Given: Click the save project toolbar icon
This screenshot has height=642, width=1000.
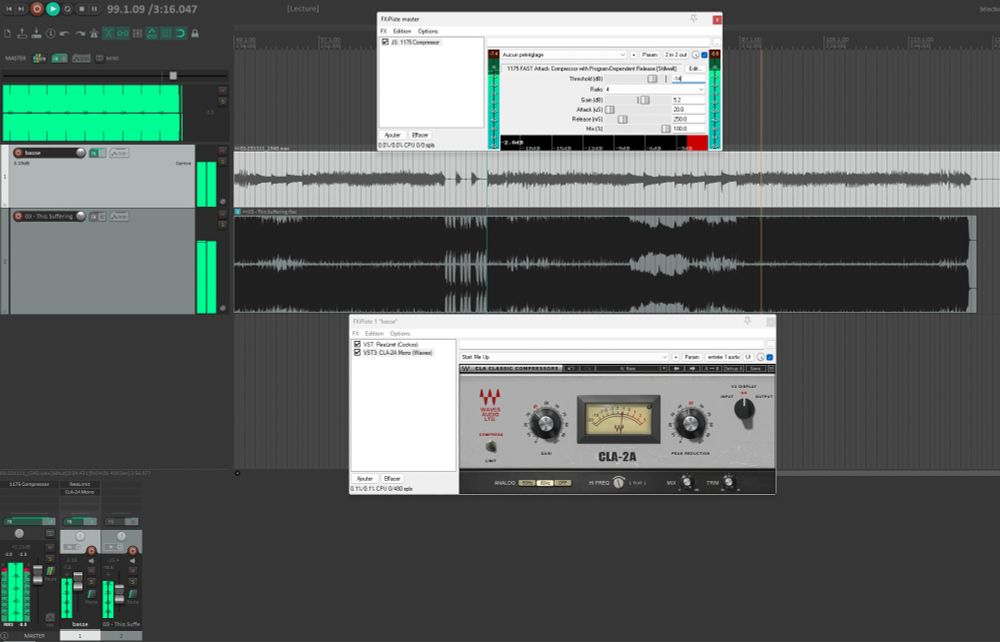Looking at the screenshot, I should 36,33.
